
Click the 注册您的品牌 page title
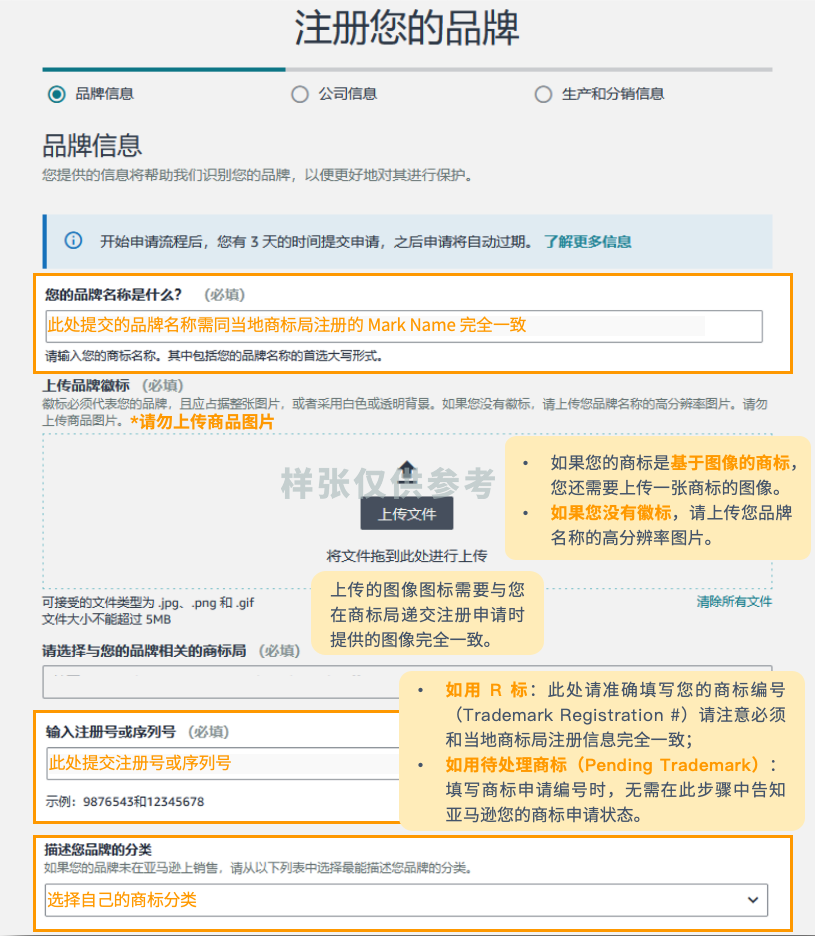click(407, 30)
